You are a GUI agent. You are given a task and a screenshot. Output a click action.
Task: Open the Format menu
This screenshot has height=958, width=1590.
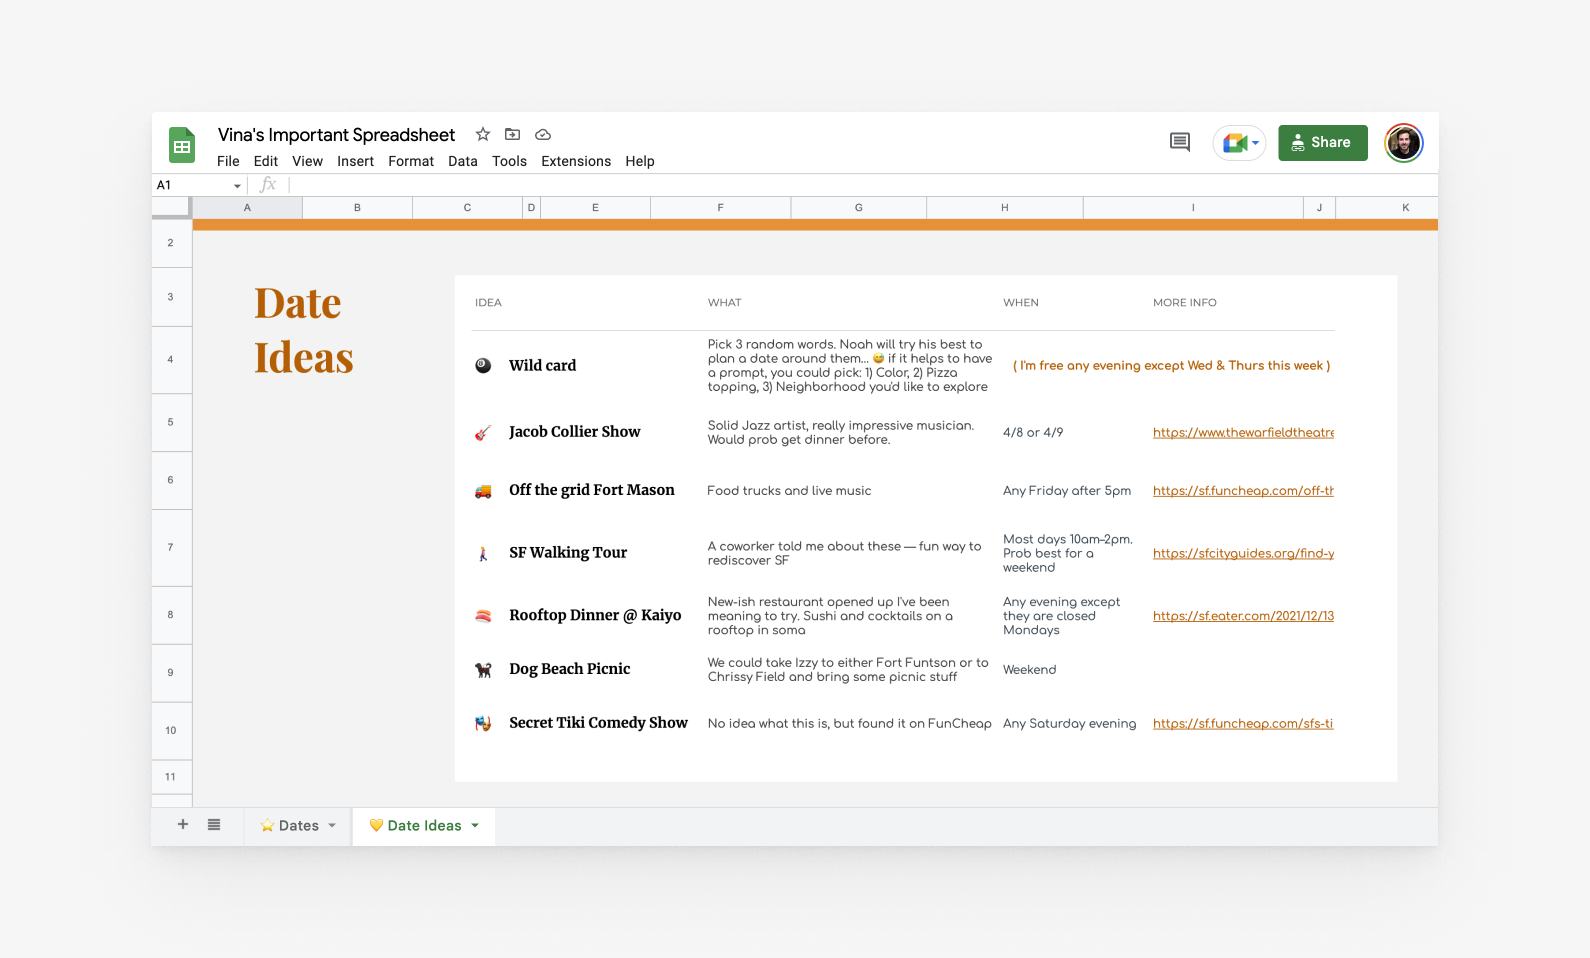(410, 161)
